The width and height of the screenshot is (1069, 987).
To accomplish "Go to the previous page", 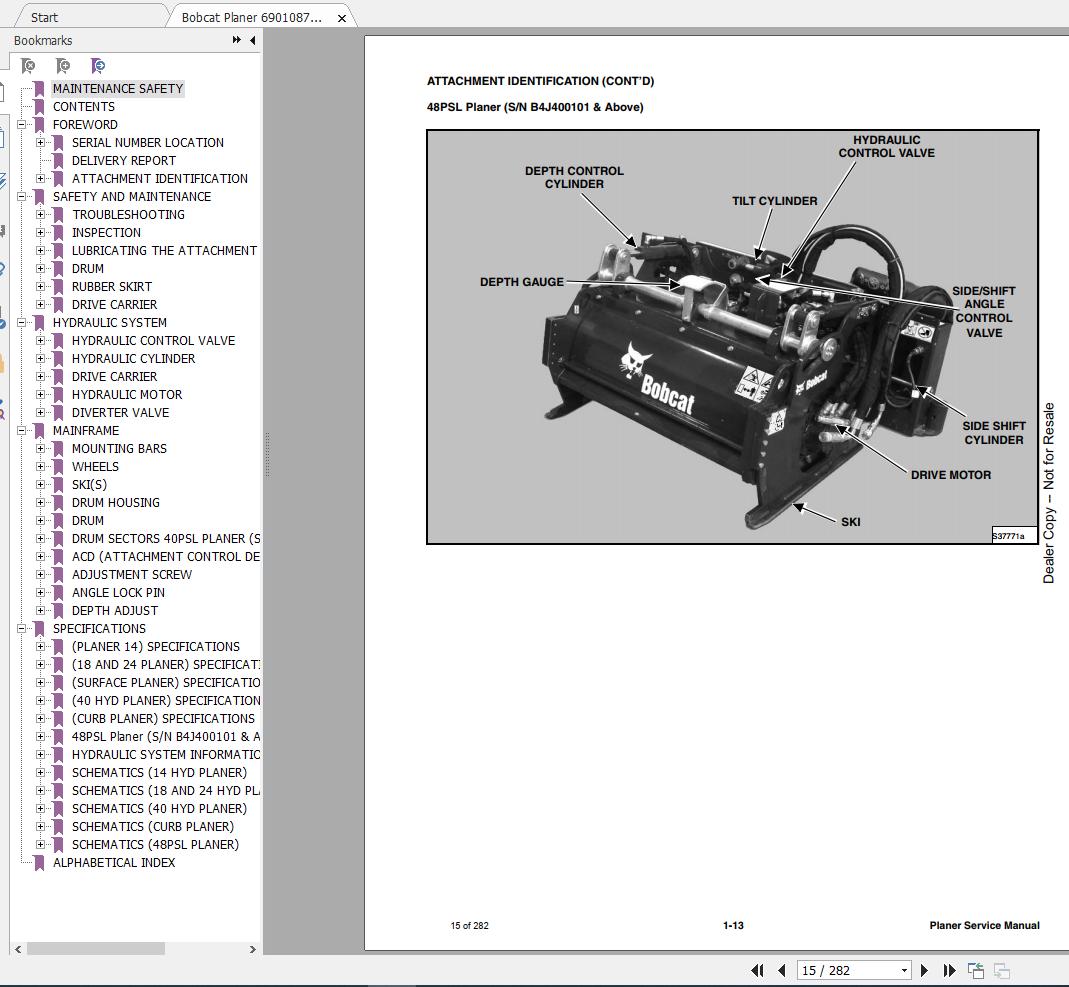I will 783,970.
